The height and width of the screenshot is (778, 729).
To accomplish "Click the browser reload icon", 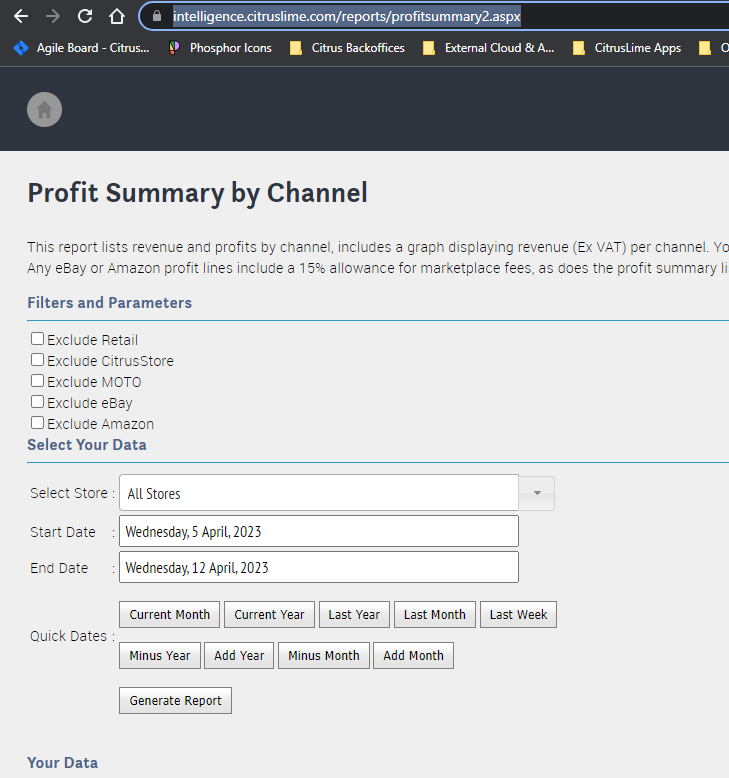I will coord(85,16).
